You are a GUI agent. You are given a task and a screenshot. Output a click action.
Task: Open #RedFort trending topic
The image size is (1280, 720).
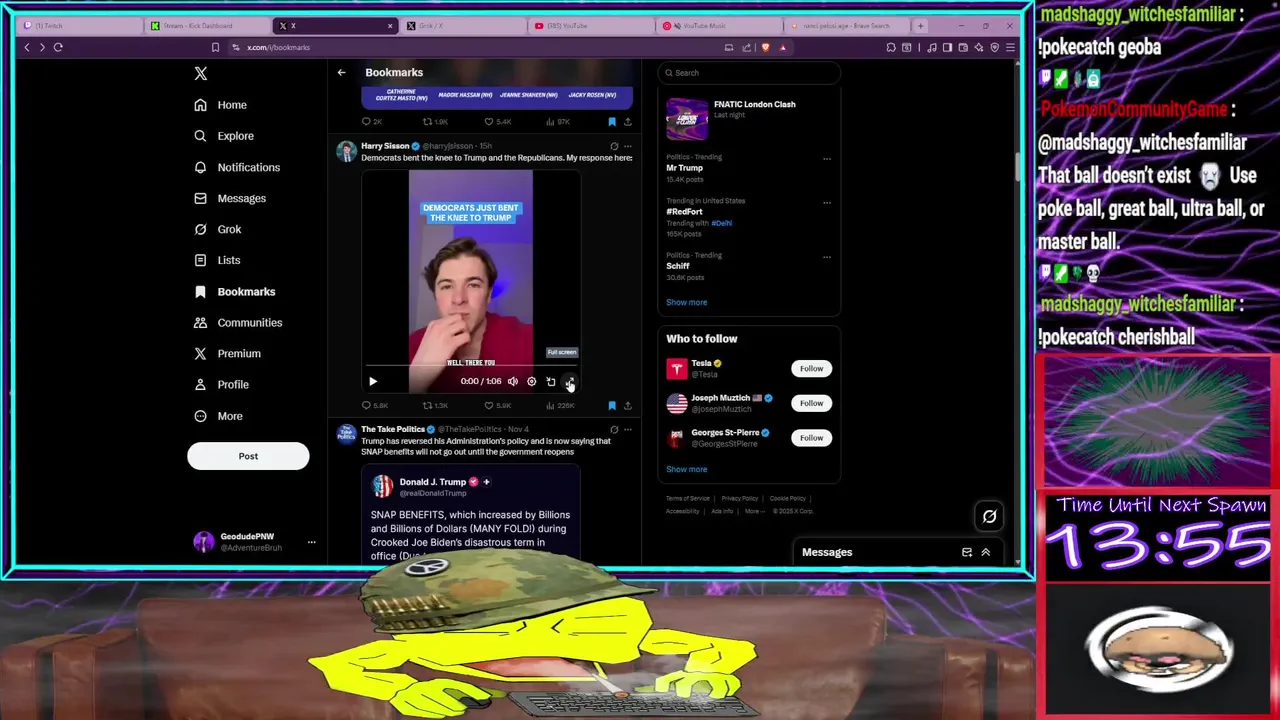(x=685, y=212)
